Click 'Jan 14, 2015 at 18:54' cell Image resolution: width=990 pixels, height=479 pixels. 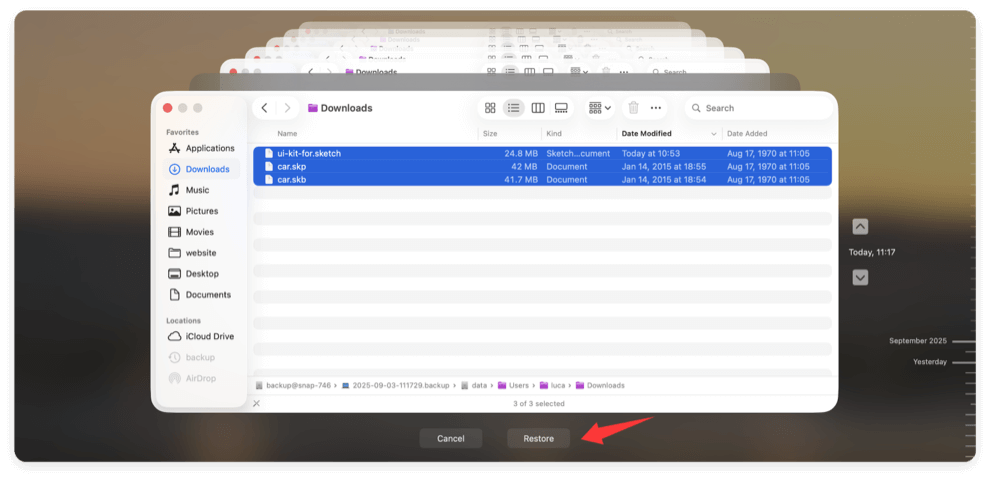coord(664,179)
